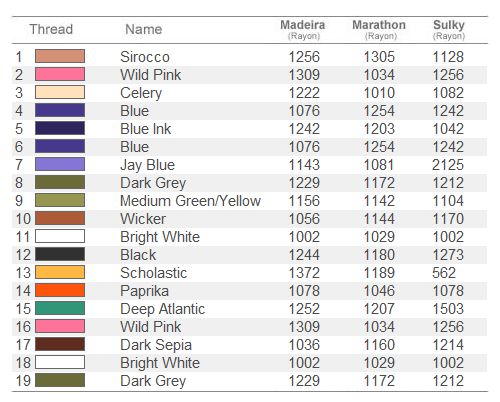Click the Blue Ink swatch in row 5

pyautogui.click(x=60, y=128)
